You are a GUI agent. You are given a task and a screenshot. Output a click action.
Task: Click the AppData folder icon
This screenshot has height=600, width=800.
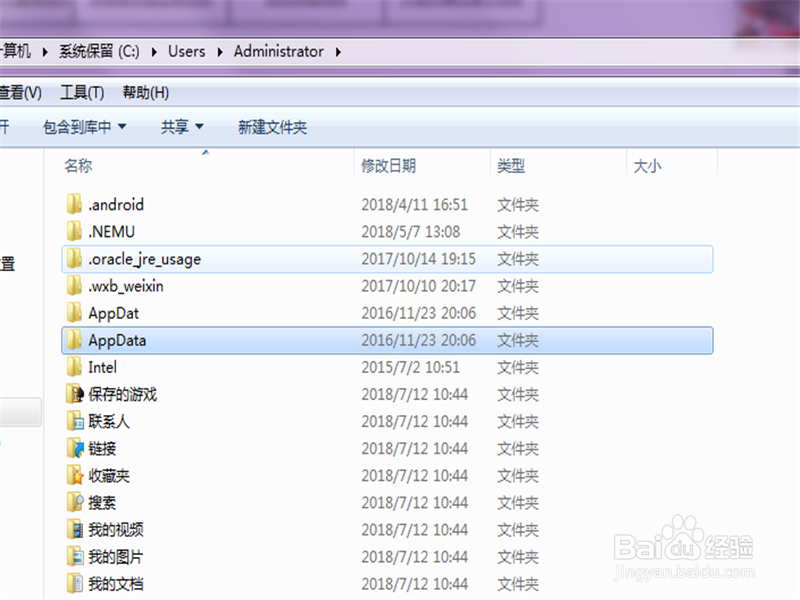point(74,339)
